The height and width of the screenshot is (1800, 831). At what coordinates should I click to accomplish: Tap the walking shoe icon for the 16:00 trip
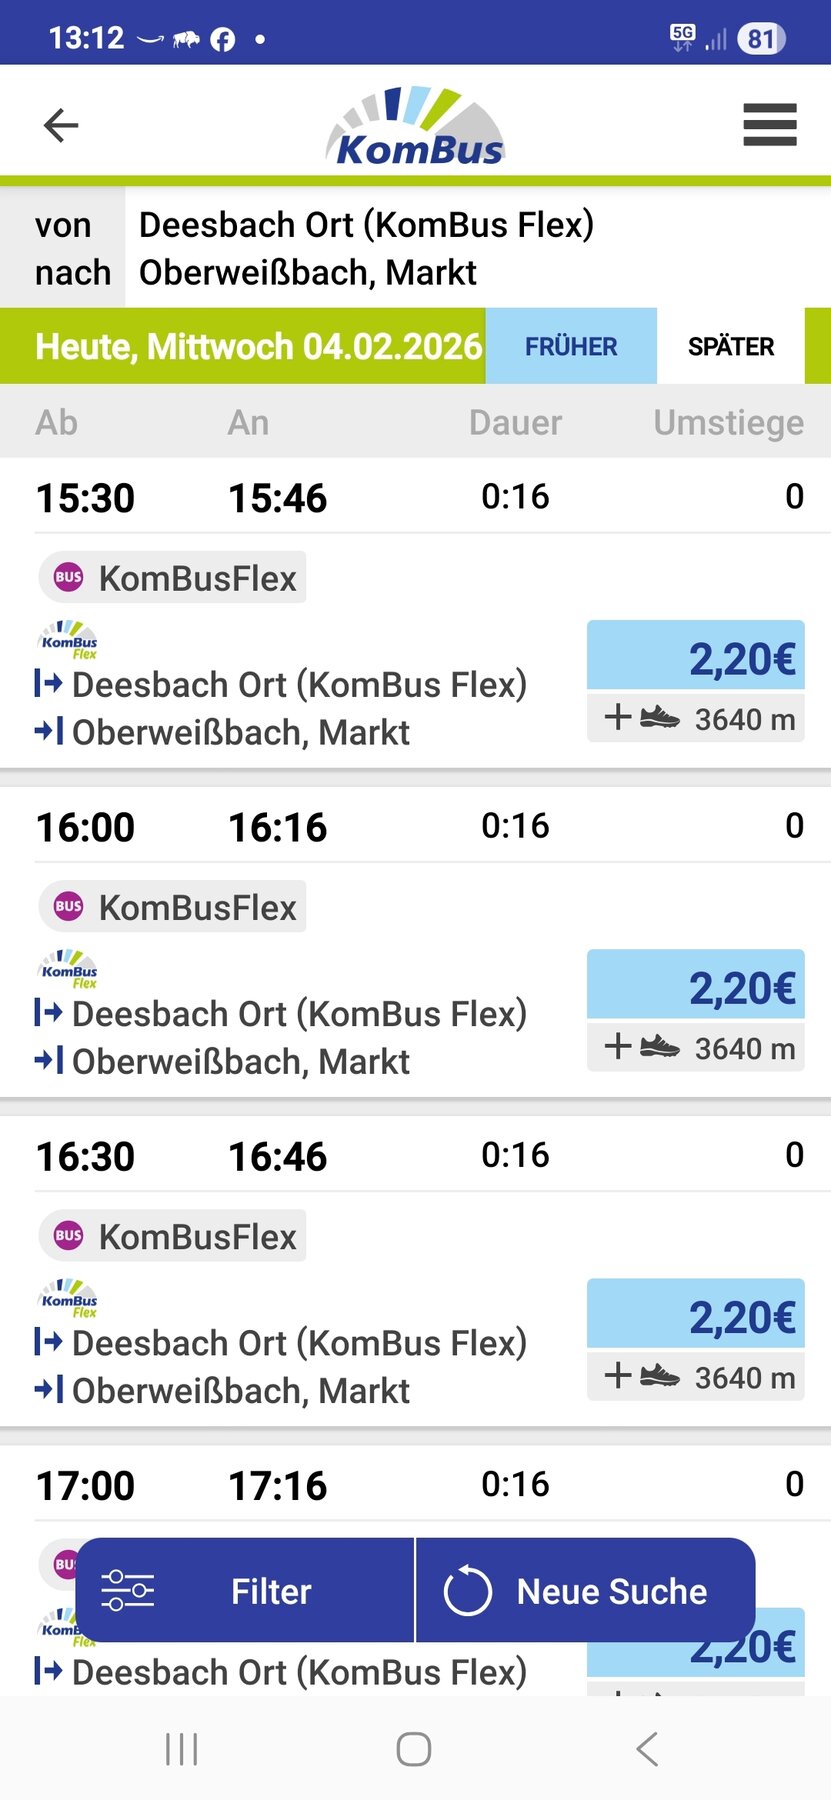[x=659, y=1047]
